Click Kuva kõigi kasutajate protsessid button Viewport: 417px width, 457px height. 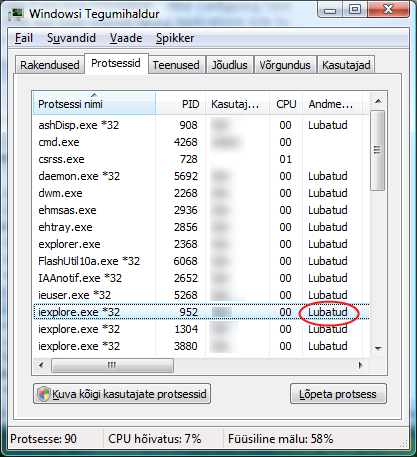[122, 394]
